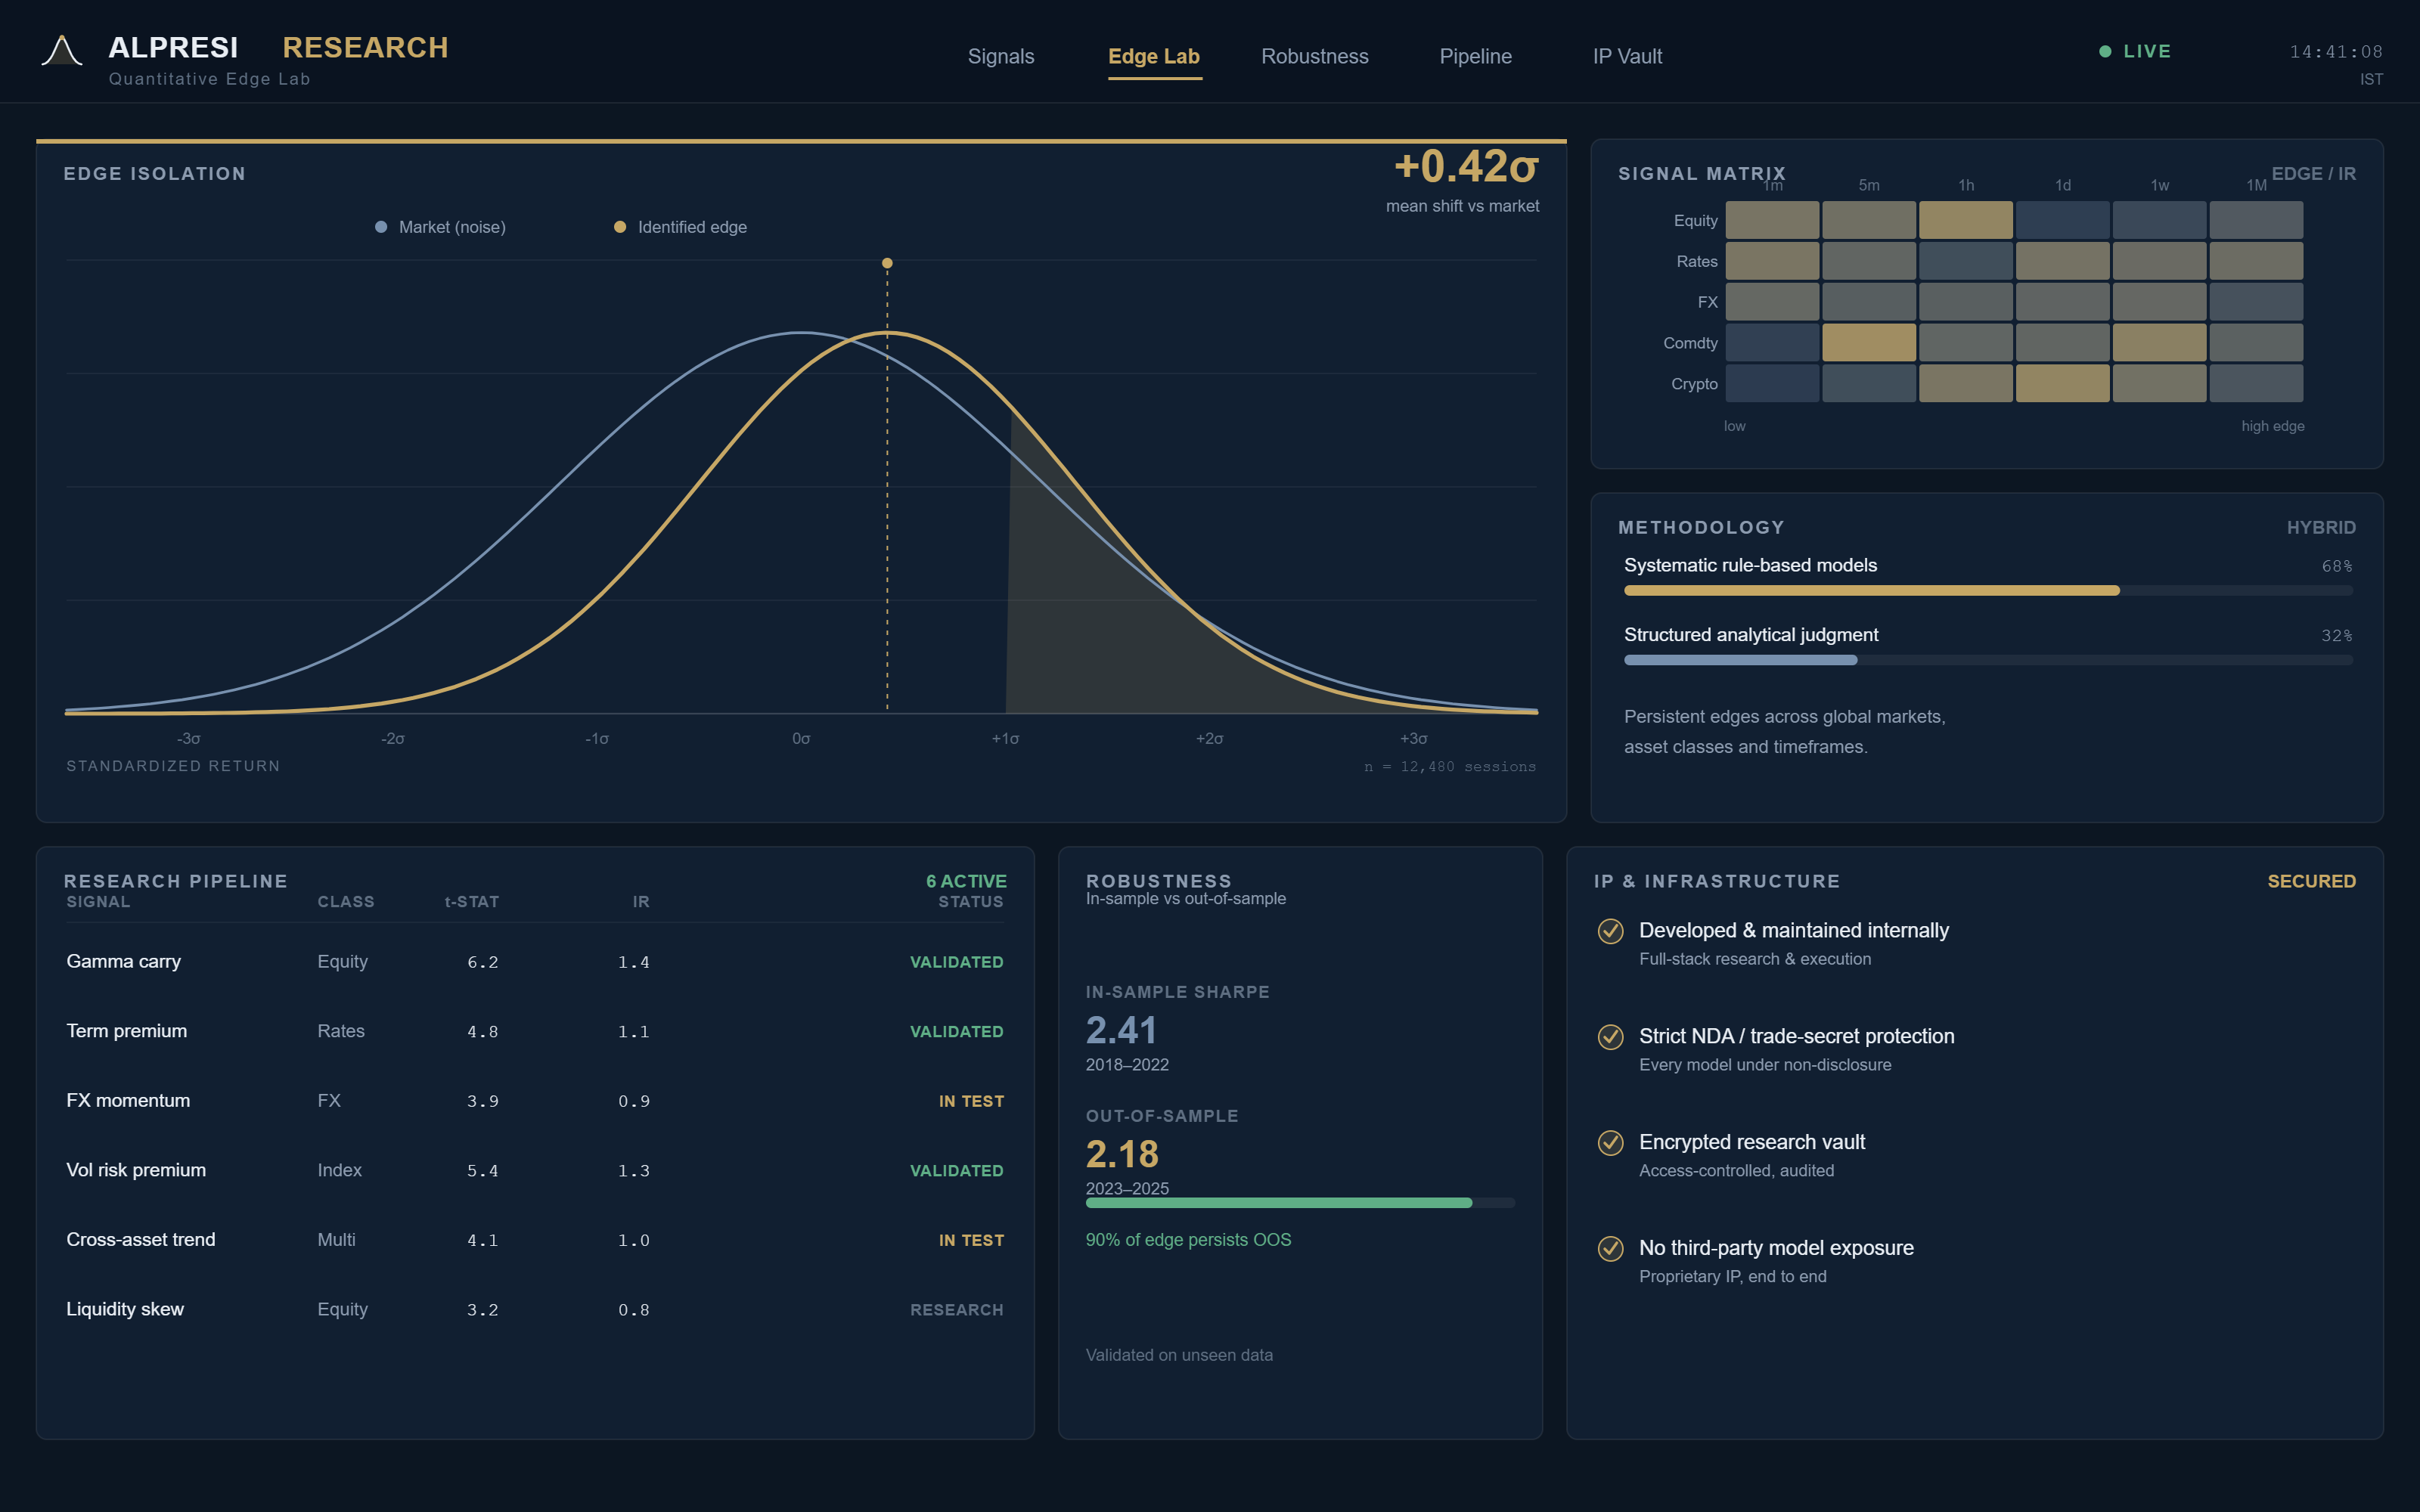
Task: Select the Term premium signal row
Action: pyautogui.click(x=535, y=1031)
